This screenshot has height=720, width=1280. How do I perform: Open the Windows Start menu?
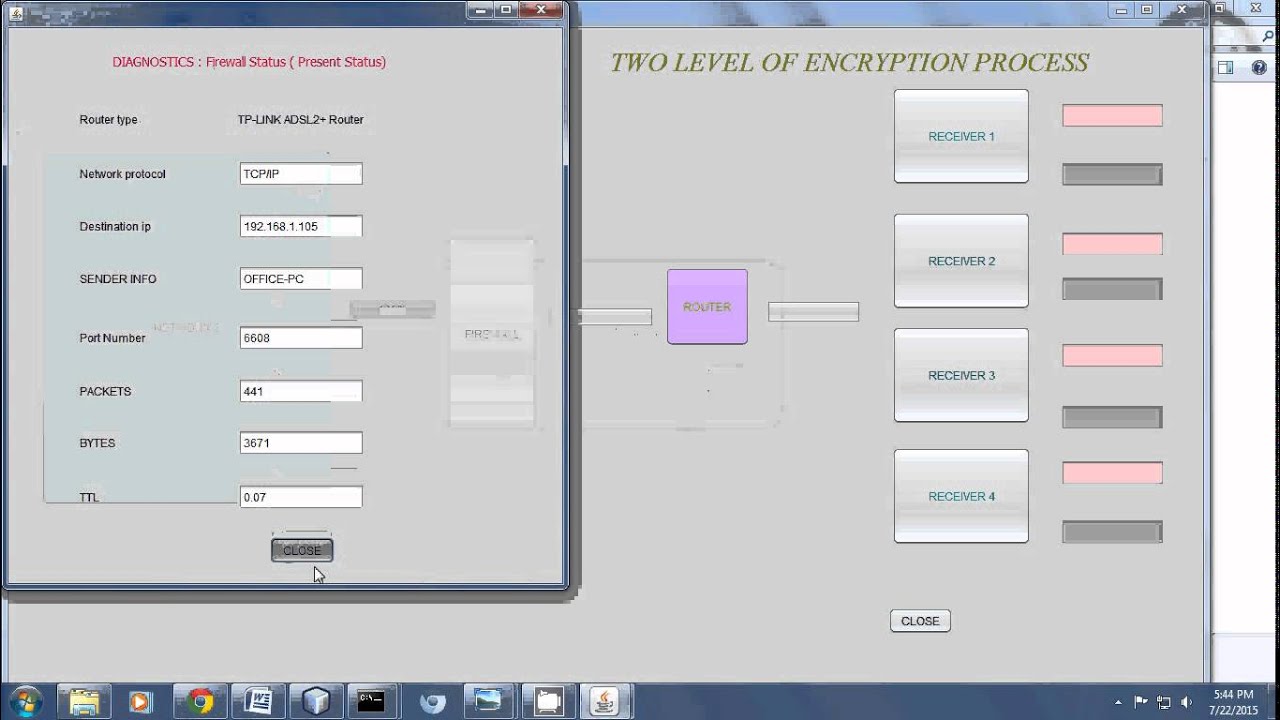click(x=24, y=701)
